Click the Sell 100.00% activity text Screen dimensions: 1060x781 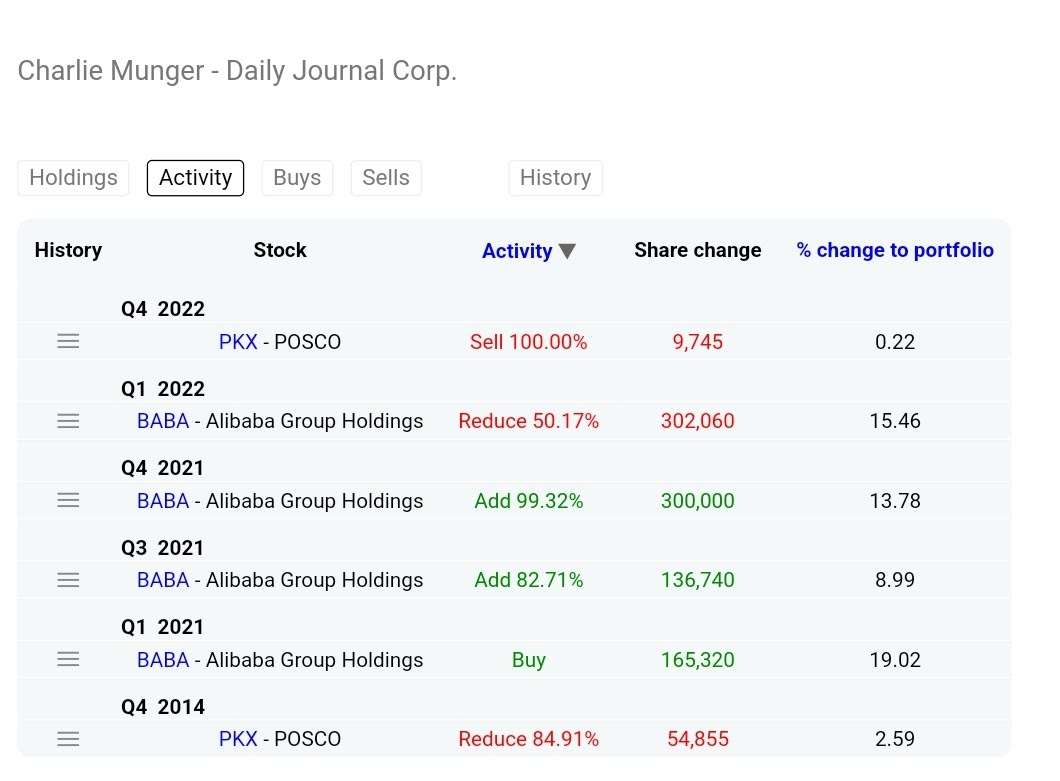click(529, 342)
